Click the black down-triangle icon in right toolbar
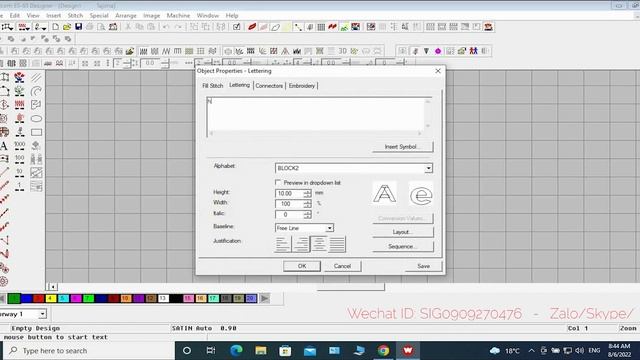This screenshot has height=360, width=640. (426, 51)
